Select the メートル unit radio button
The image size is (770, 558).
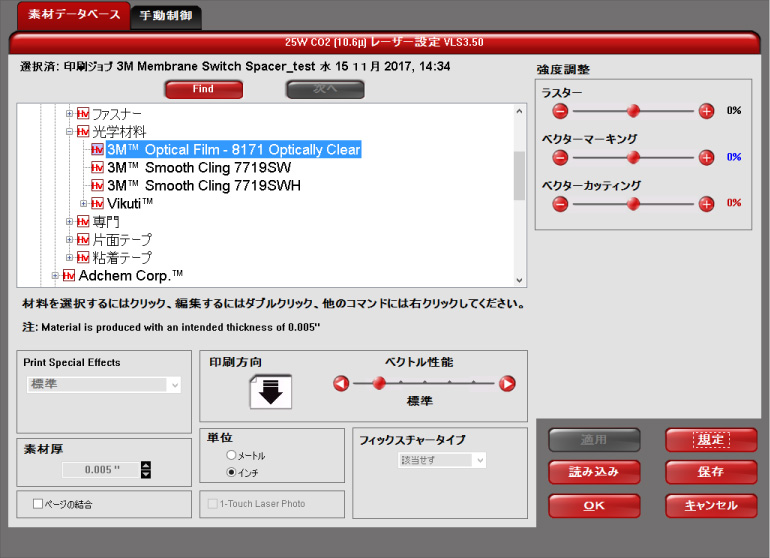click(231, 455)
